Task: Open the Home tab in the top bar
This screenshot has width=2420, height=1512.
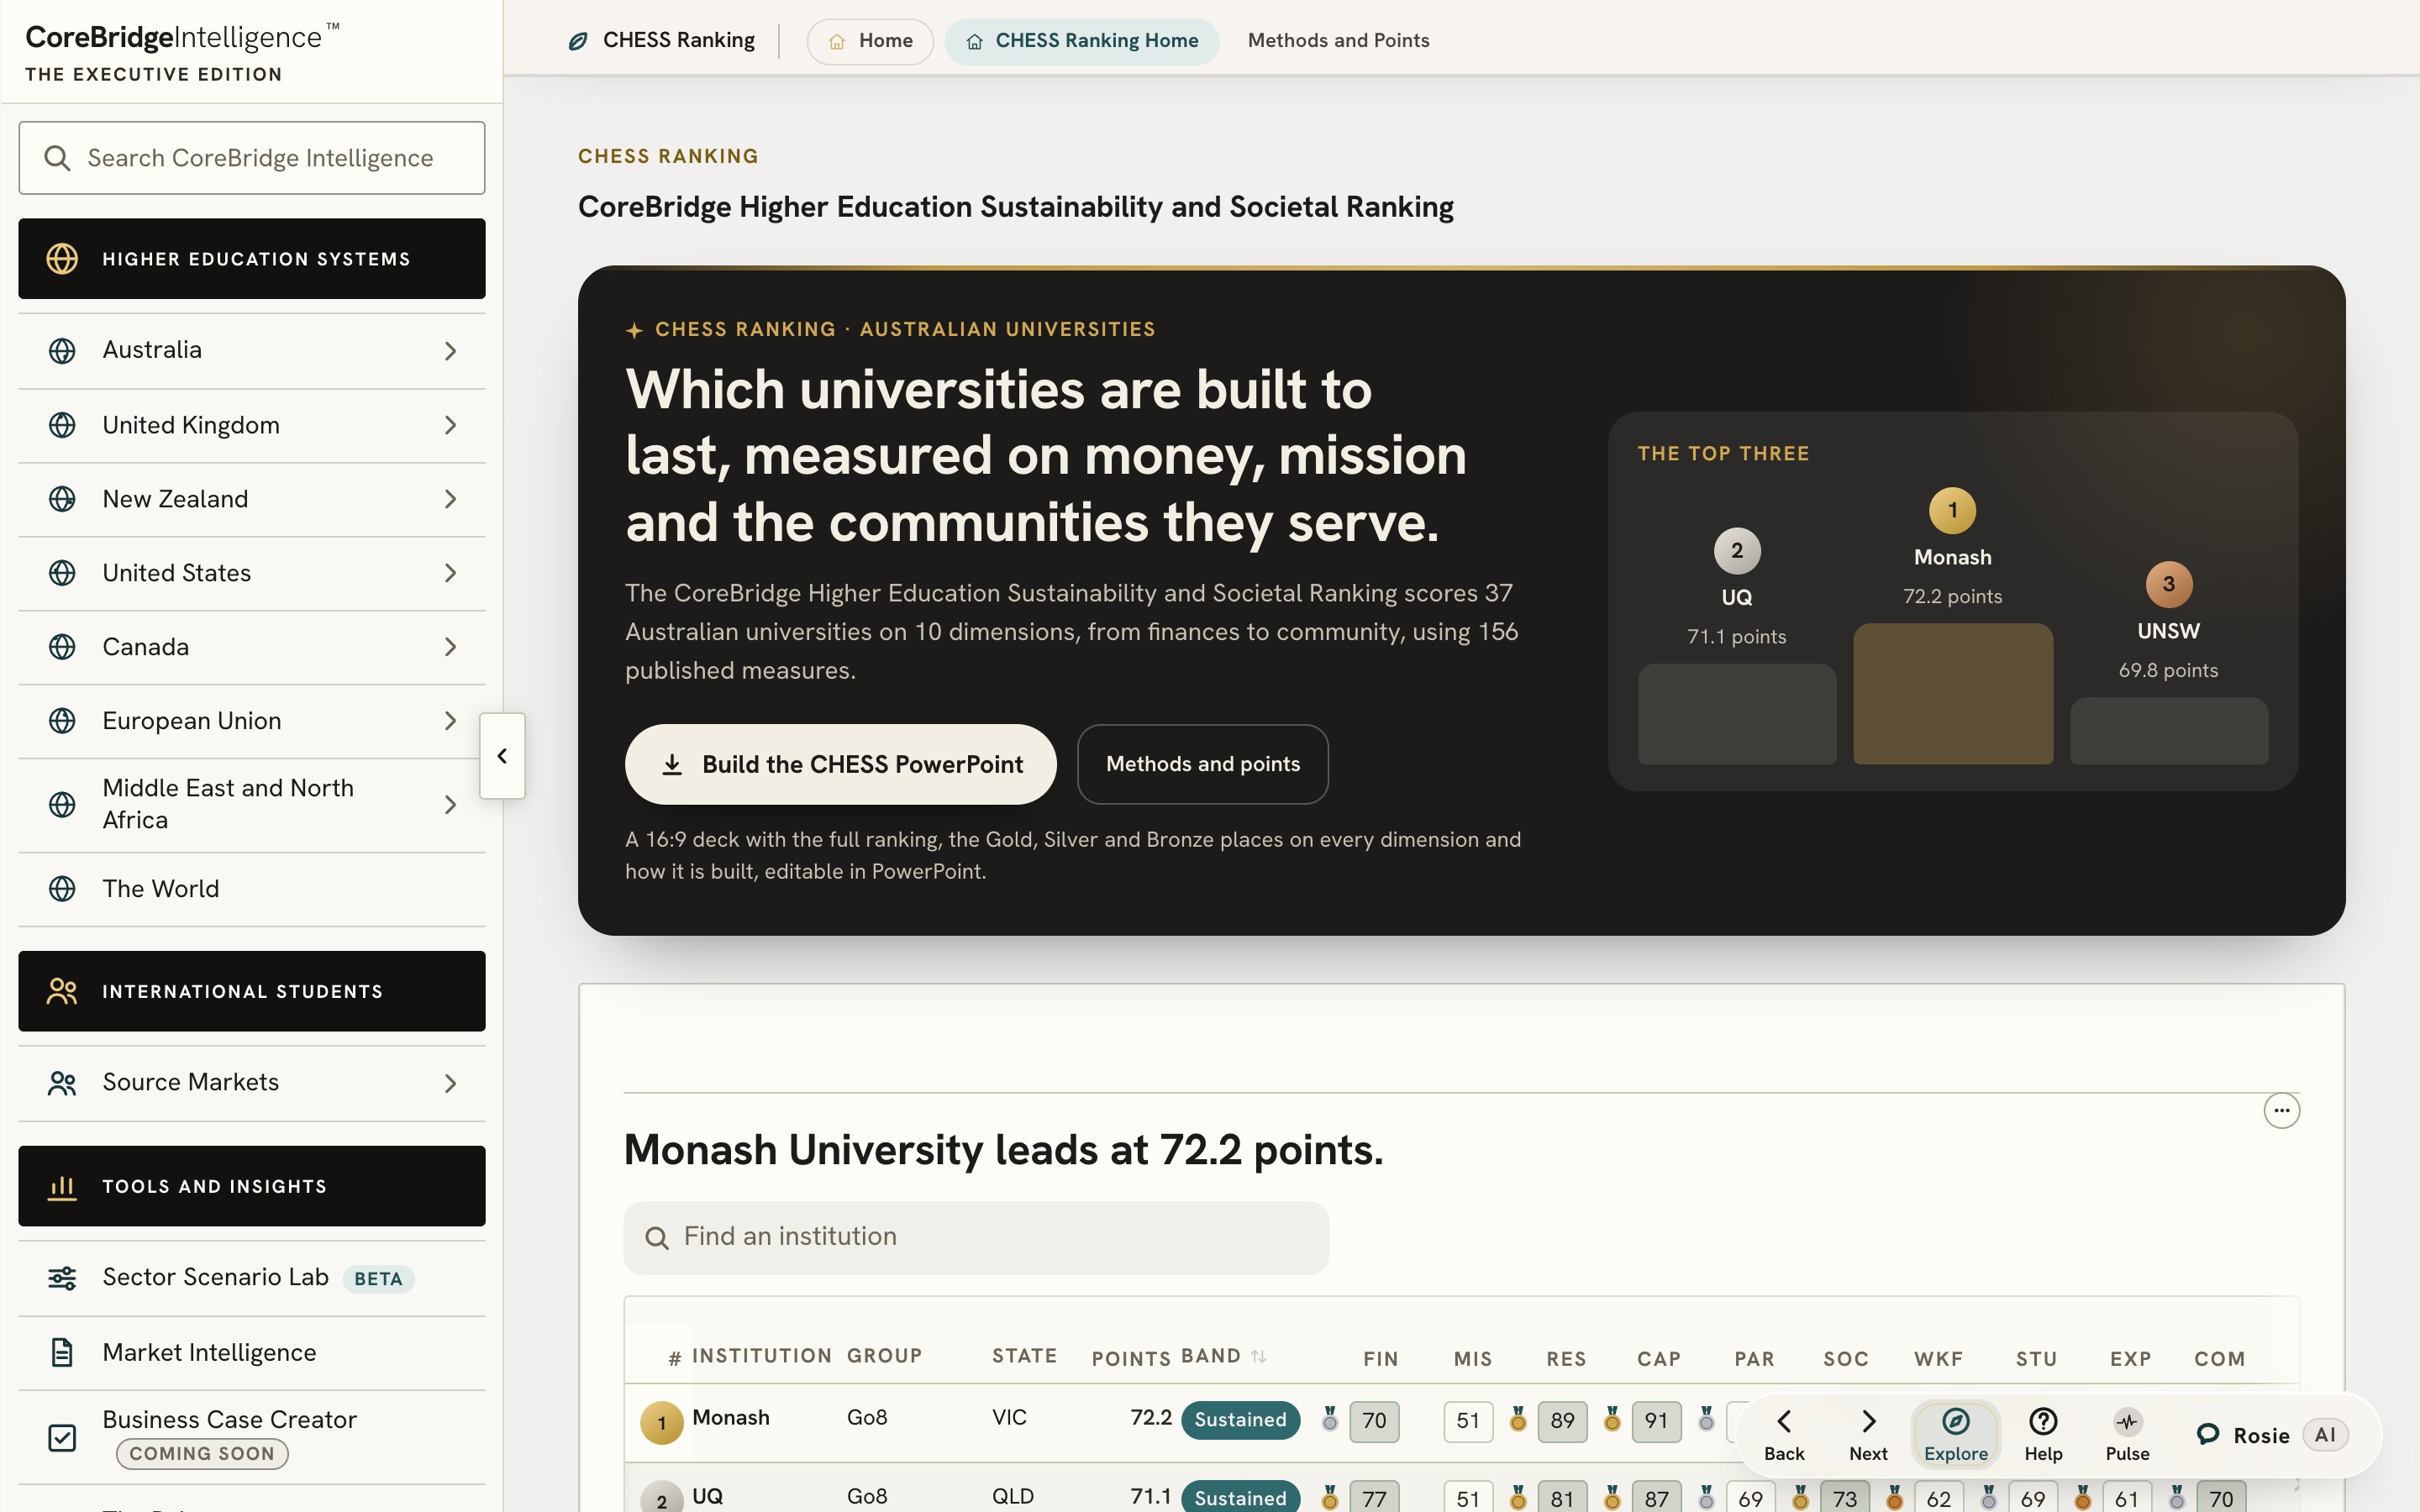Action: coord(870,41)
